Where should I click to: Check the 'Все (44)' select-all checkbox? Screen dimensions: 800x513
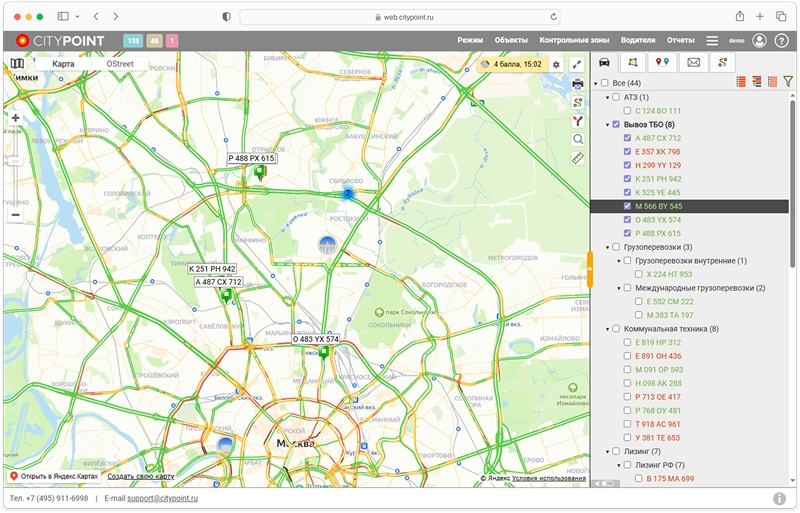tap(604, 83)
